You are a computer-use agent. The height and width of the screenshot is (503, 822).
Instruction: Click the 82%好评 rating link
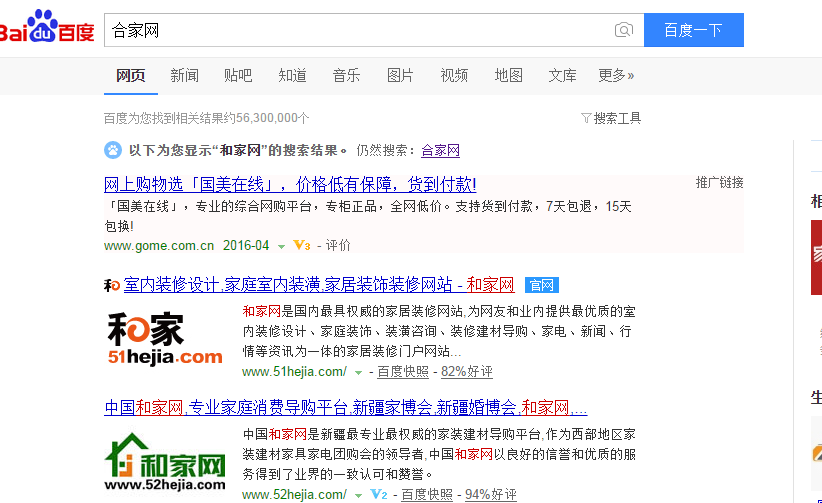click(x=467, y=372)
